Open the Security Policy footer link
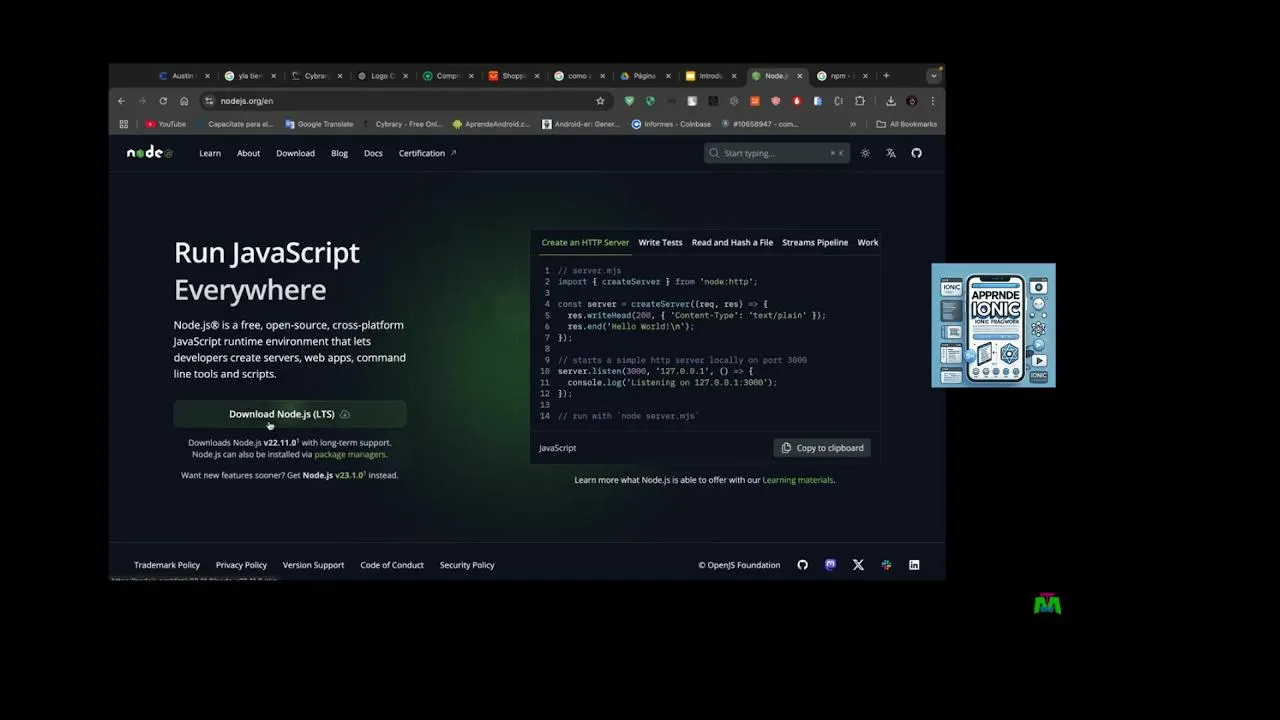1280x720 pixels. (x=467, y=565)
